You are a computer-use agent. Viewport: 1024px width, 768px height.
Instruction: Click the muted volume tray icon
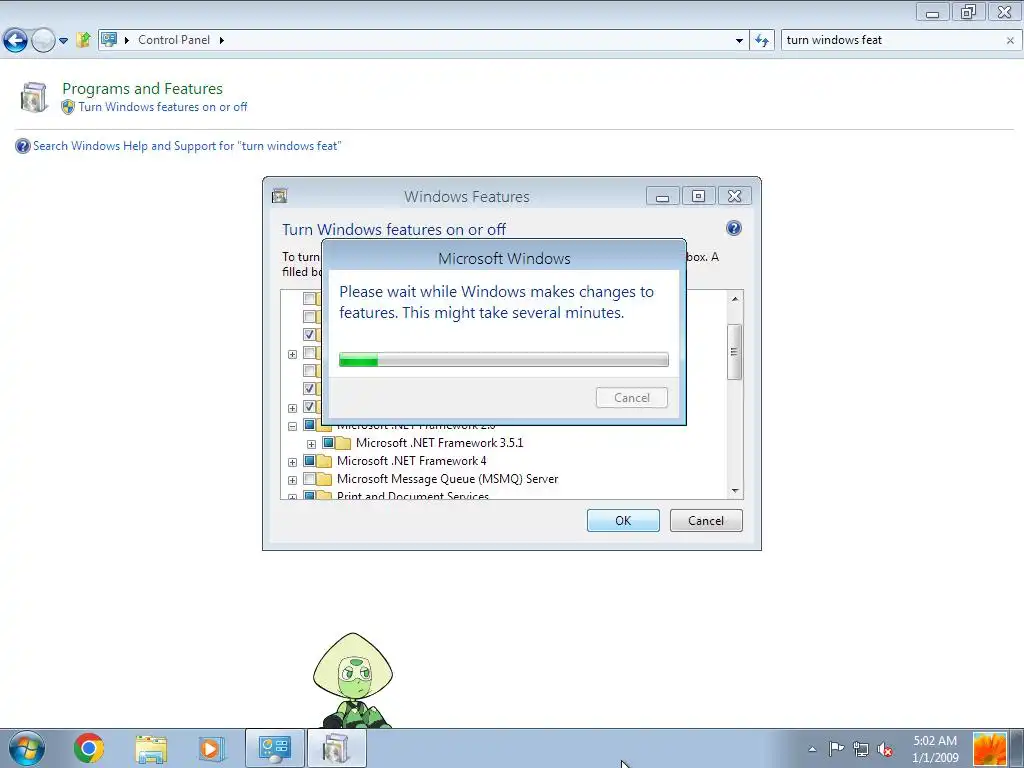click(x=886, y=749)
